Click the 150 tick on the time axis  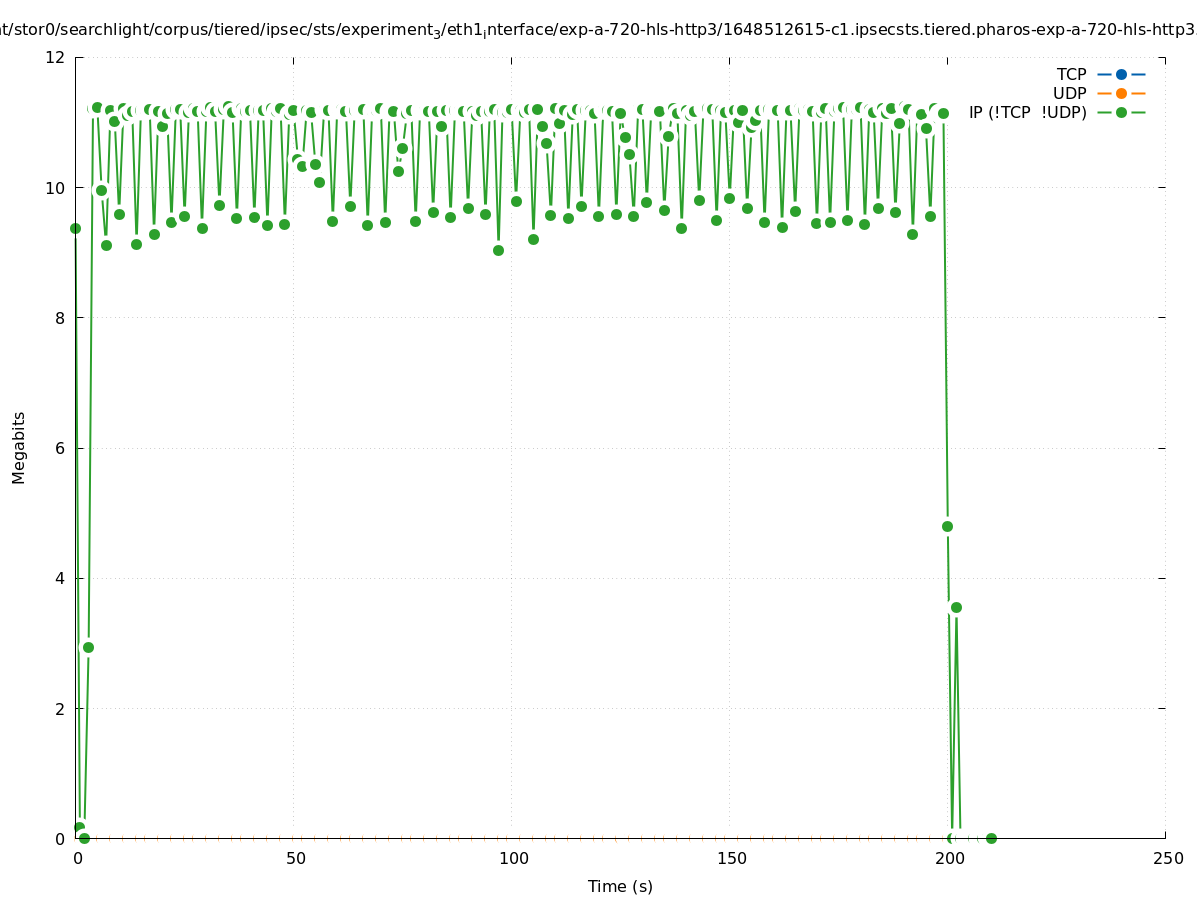(x=732, y=859)
